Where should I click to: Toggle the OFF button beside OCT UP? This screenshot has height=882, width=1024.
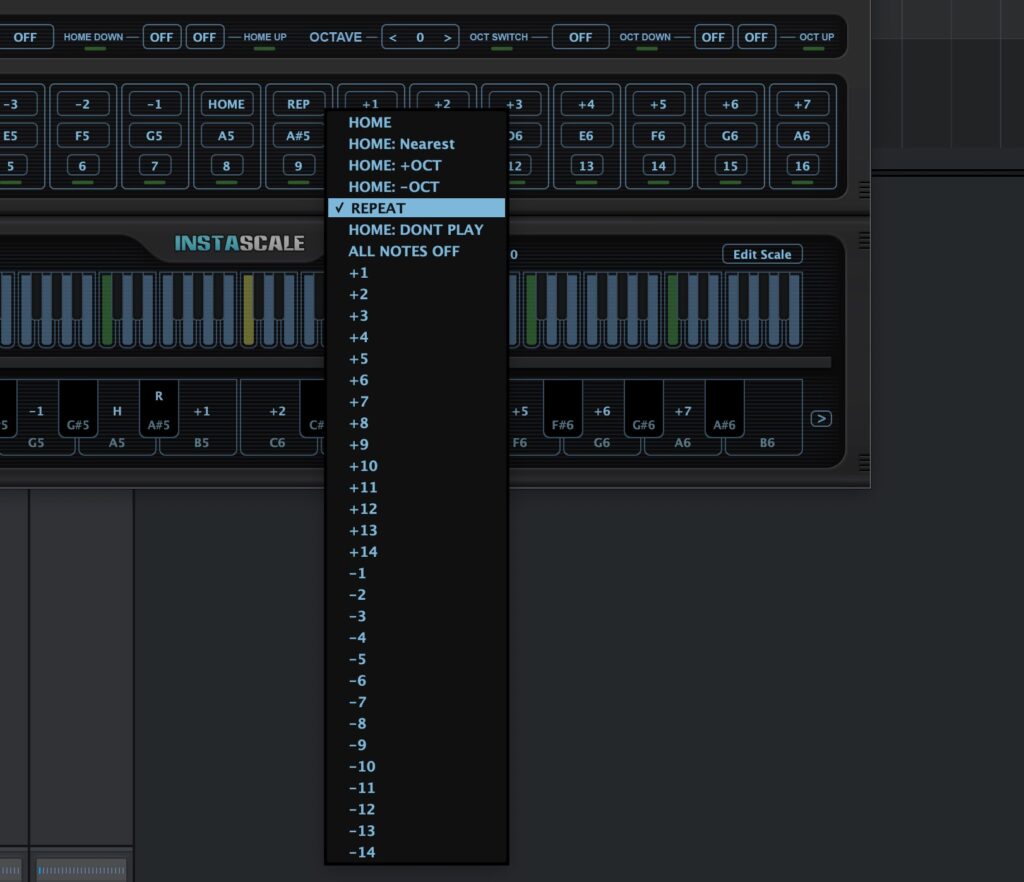click(x=756, y=37)
